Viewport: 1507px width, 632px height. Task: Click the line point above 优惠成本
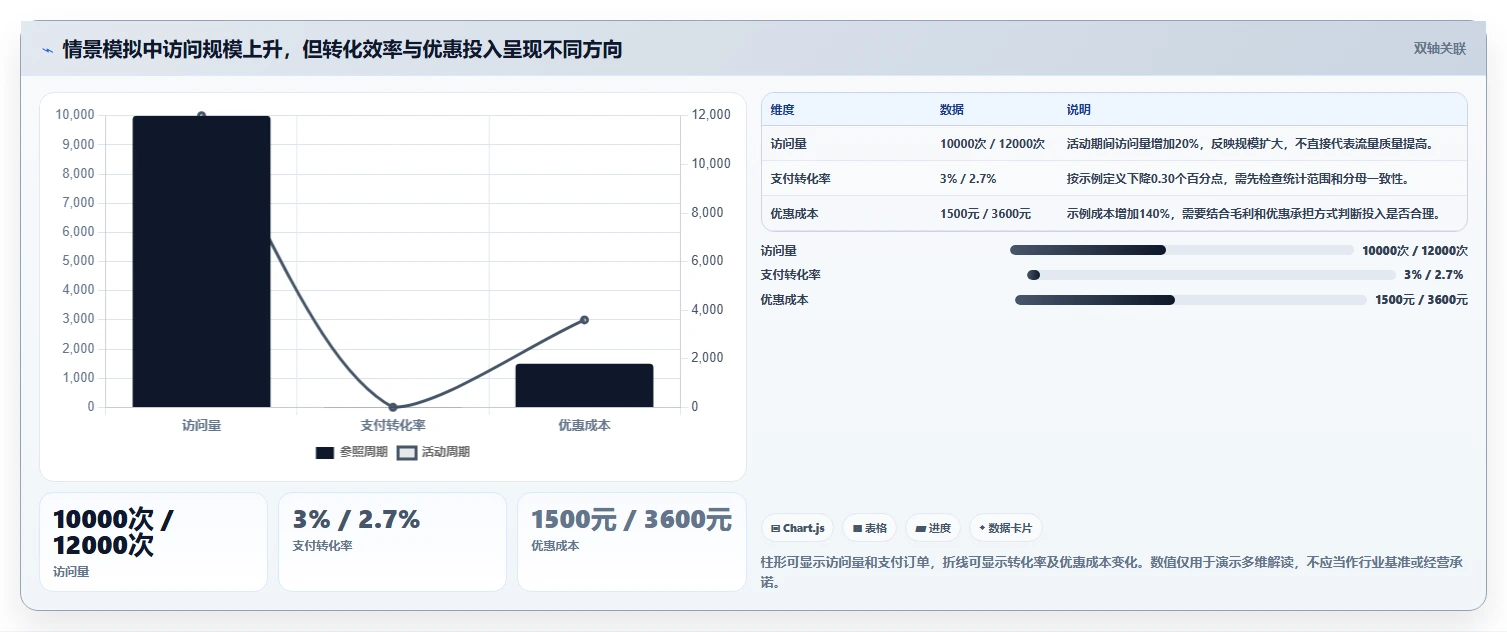(x=584, y=320)
